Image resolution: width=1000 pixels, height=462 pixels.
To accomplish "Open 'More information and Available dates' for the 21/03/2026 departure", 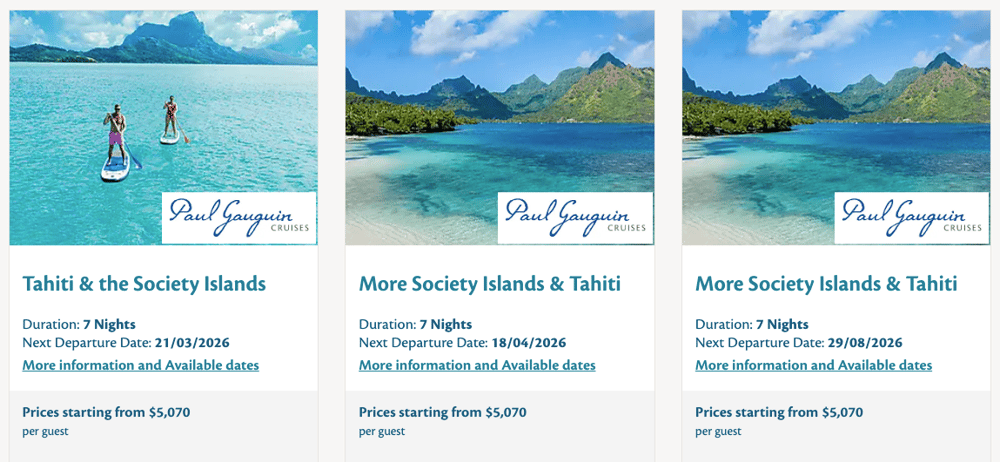I will [141, 365].
